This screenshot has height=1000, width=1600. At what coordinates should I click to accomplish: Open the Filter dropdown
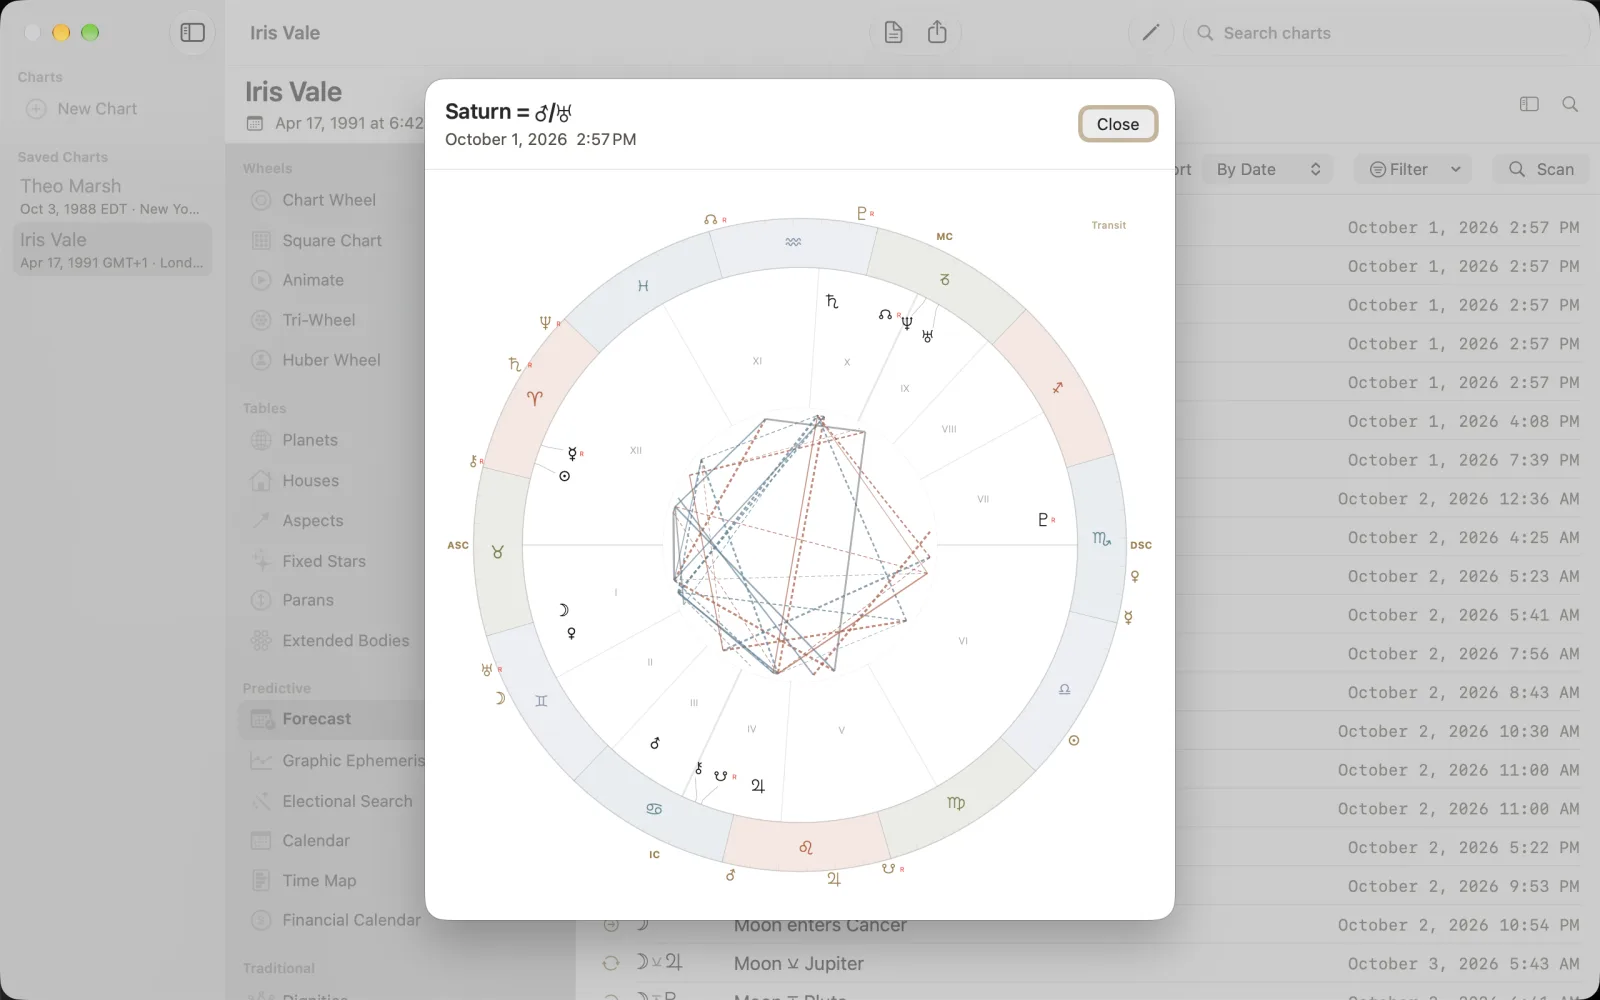point(1415,170)
